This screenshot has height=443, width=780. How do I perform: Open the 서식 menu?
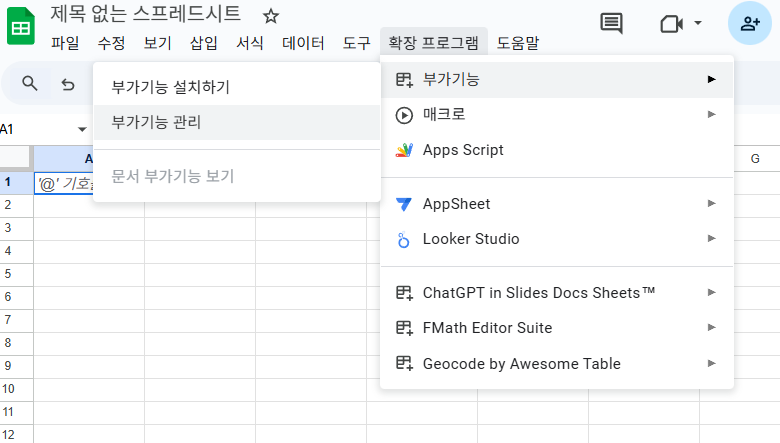click(250, 43)
